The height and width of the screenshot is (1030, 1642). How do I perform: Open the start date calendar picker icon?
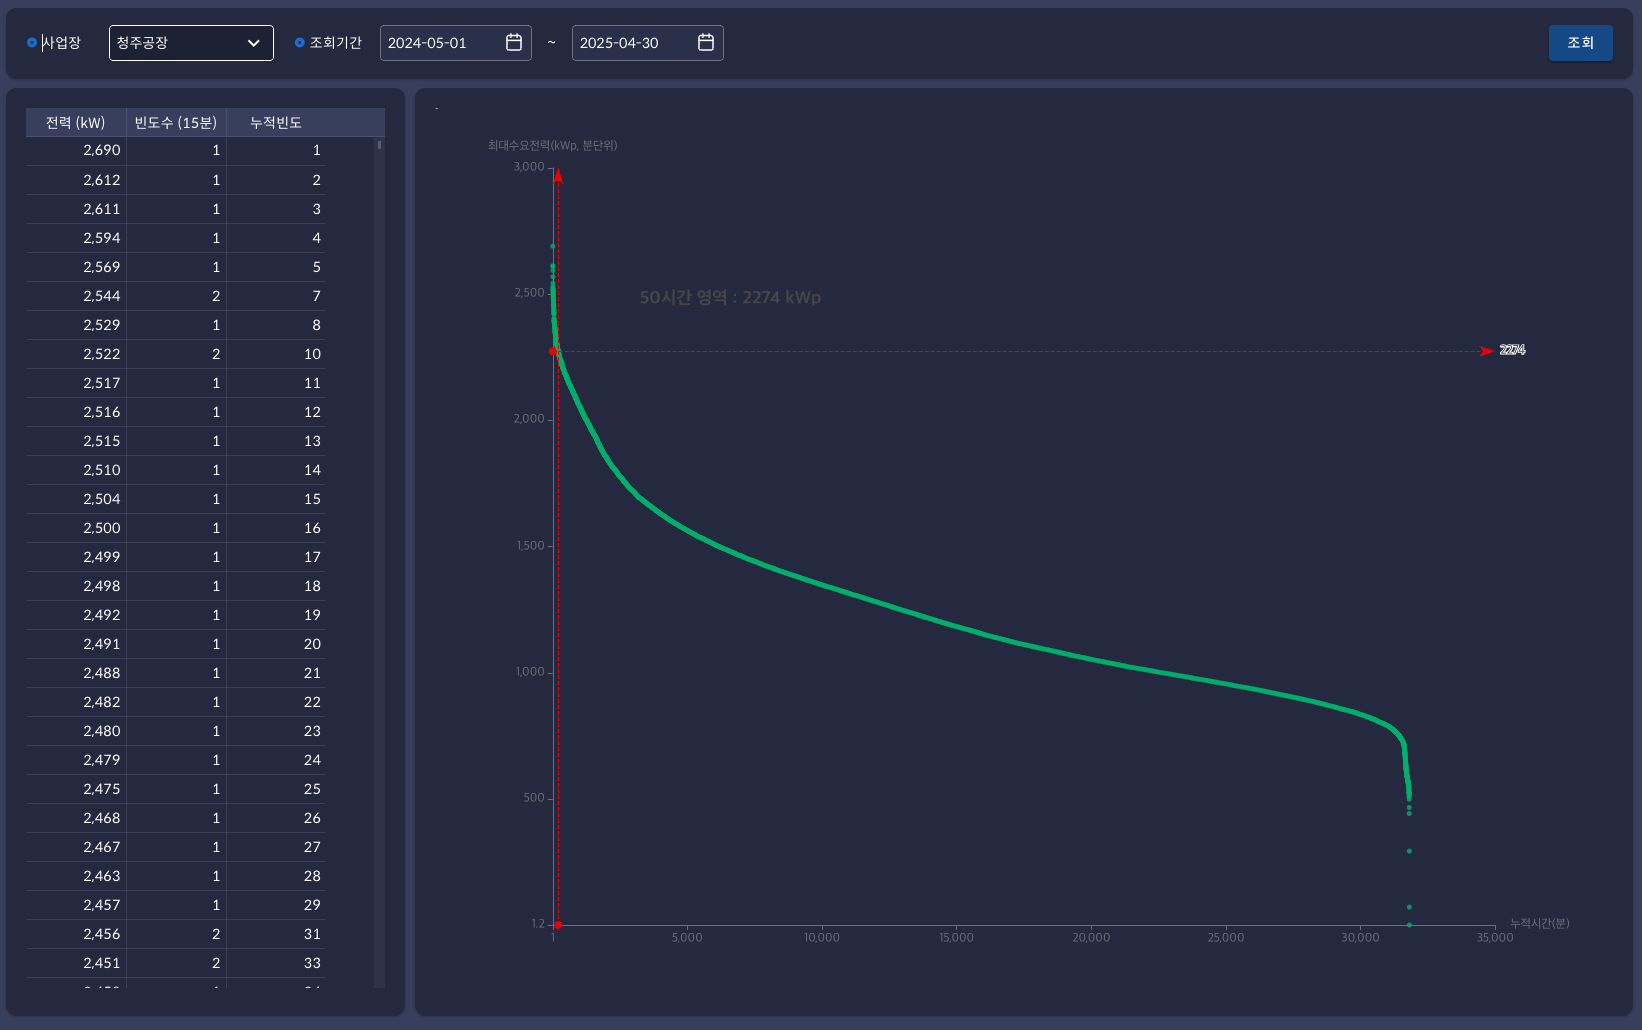[514, 42]
